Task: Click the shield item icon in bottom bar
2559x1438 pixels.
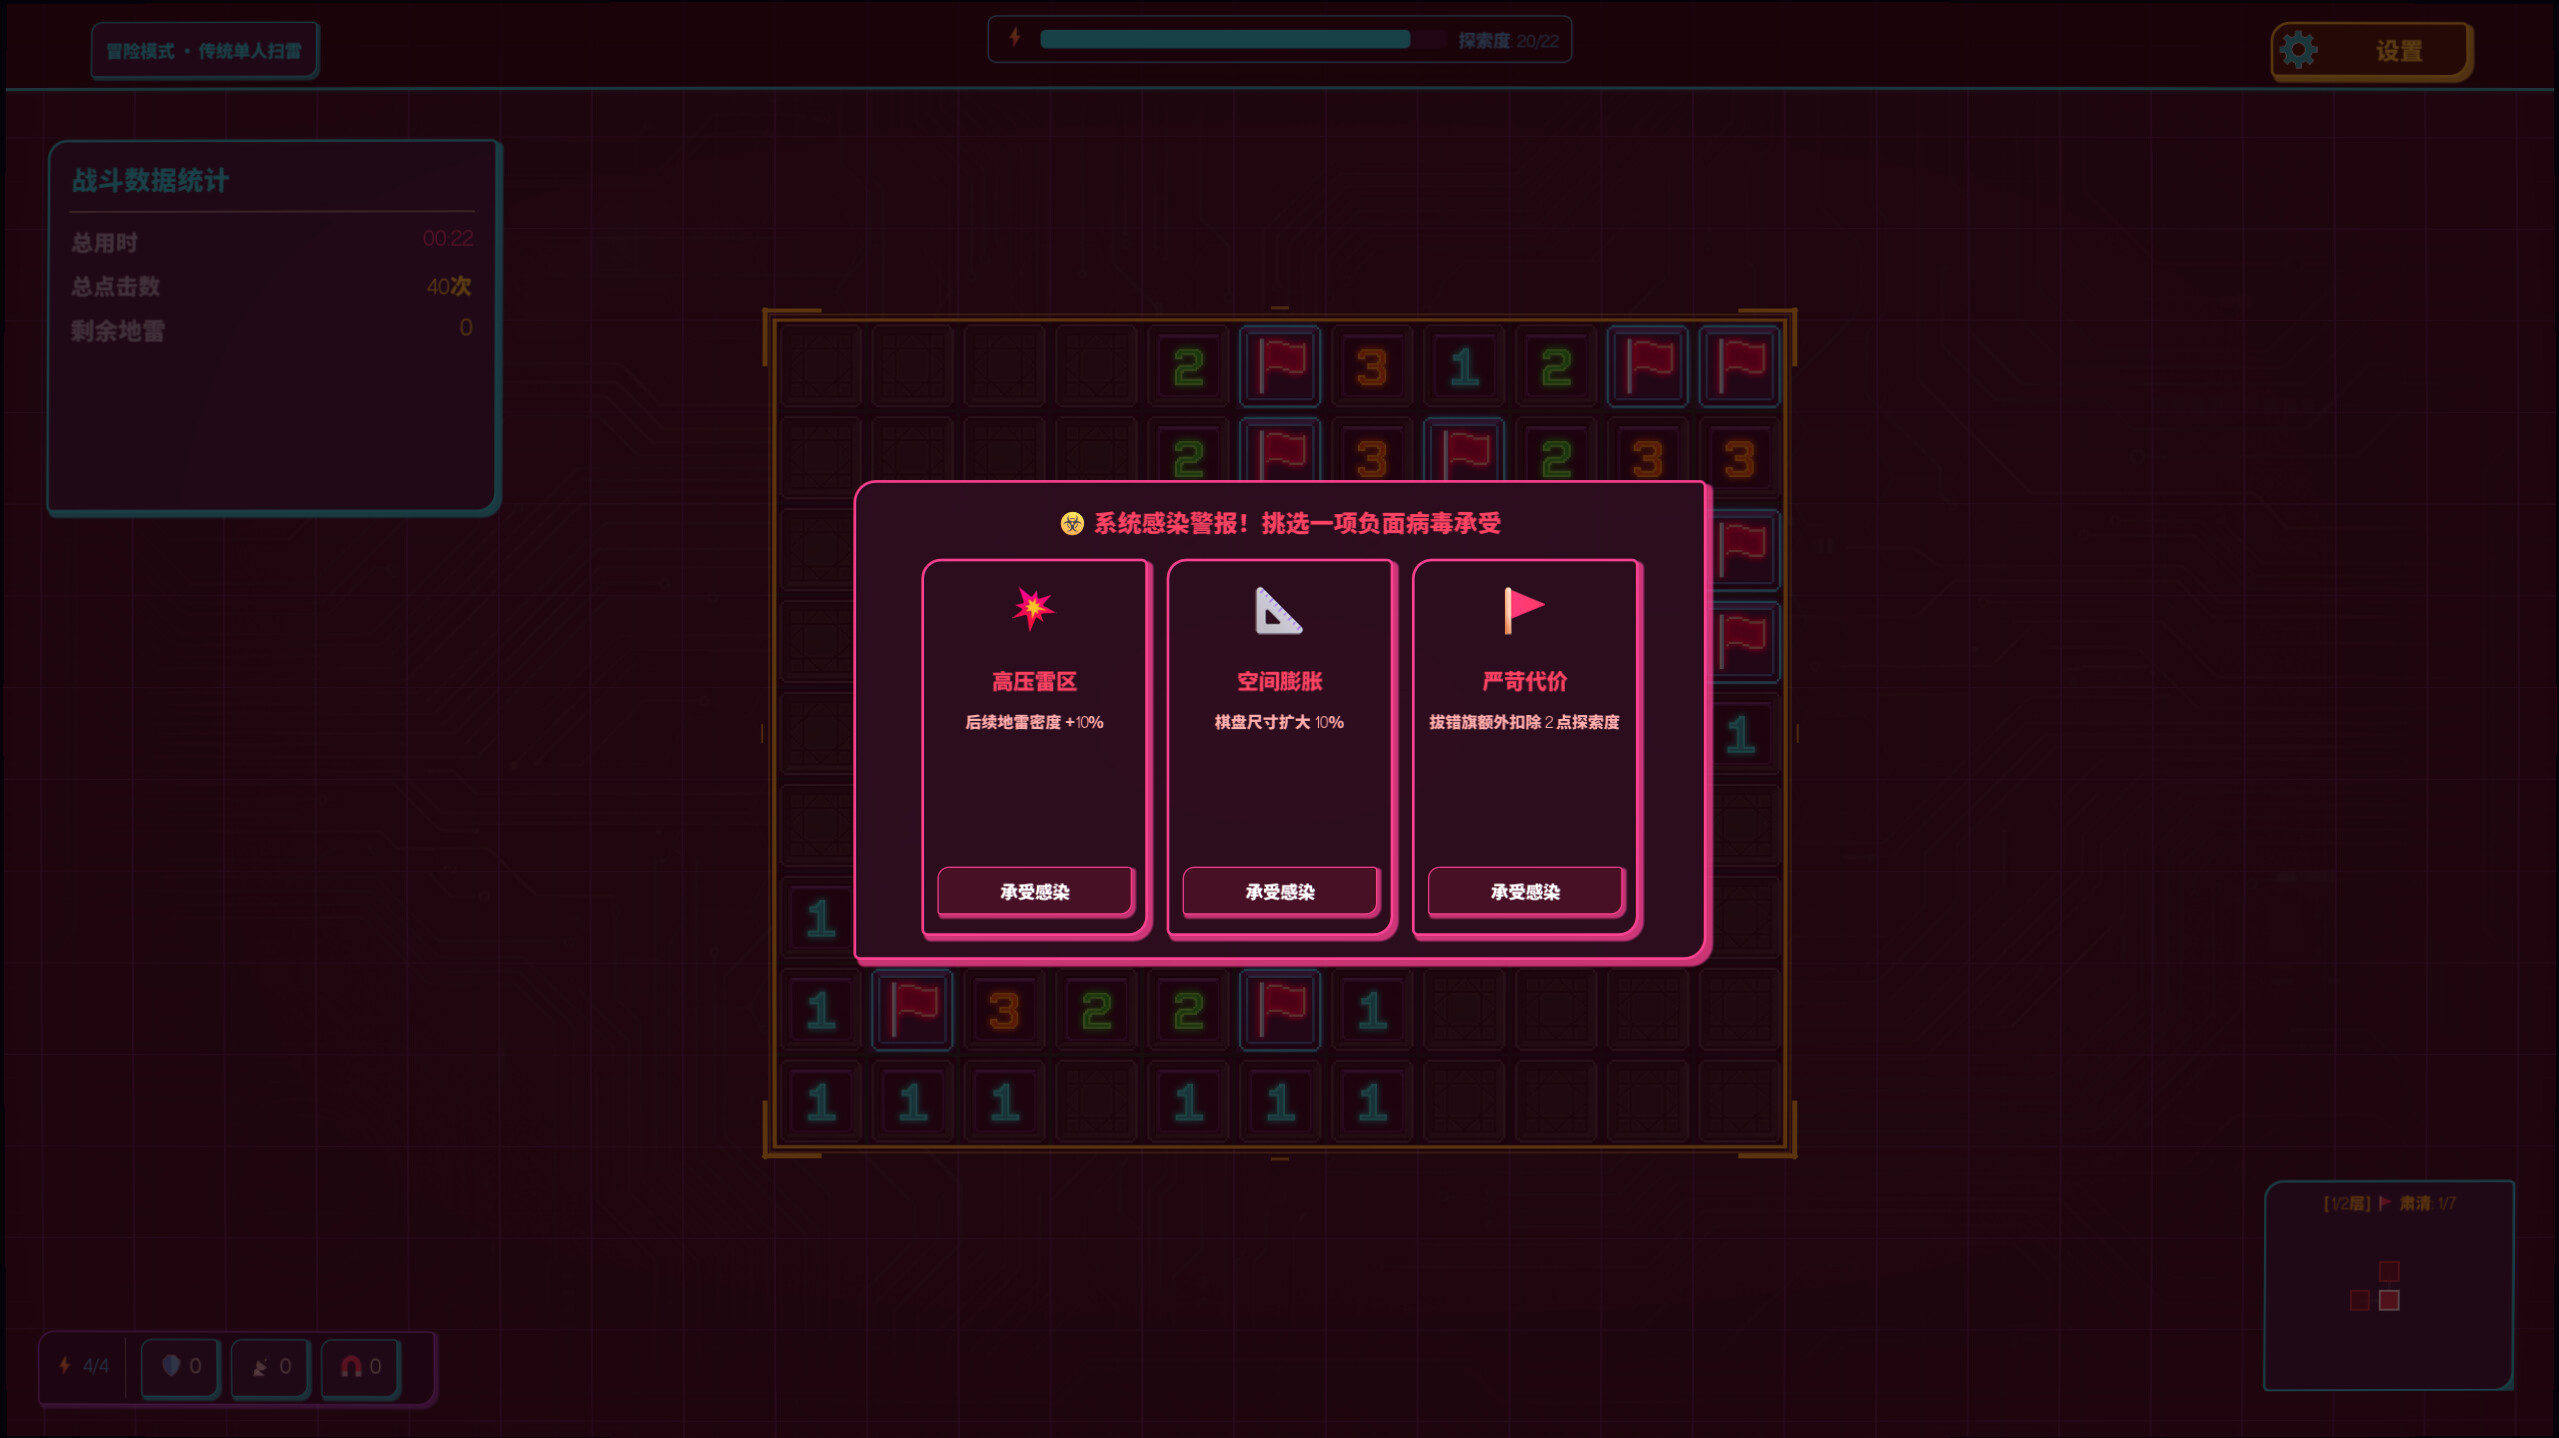Action: click(171, 1365)
